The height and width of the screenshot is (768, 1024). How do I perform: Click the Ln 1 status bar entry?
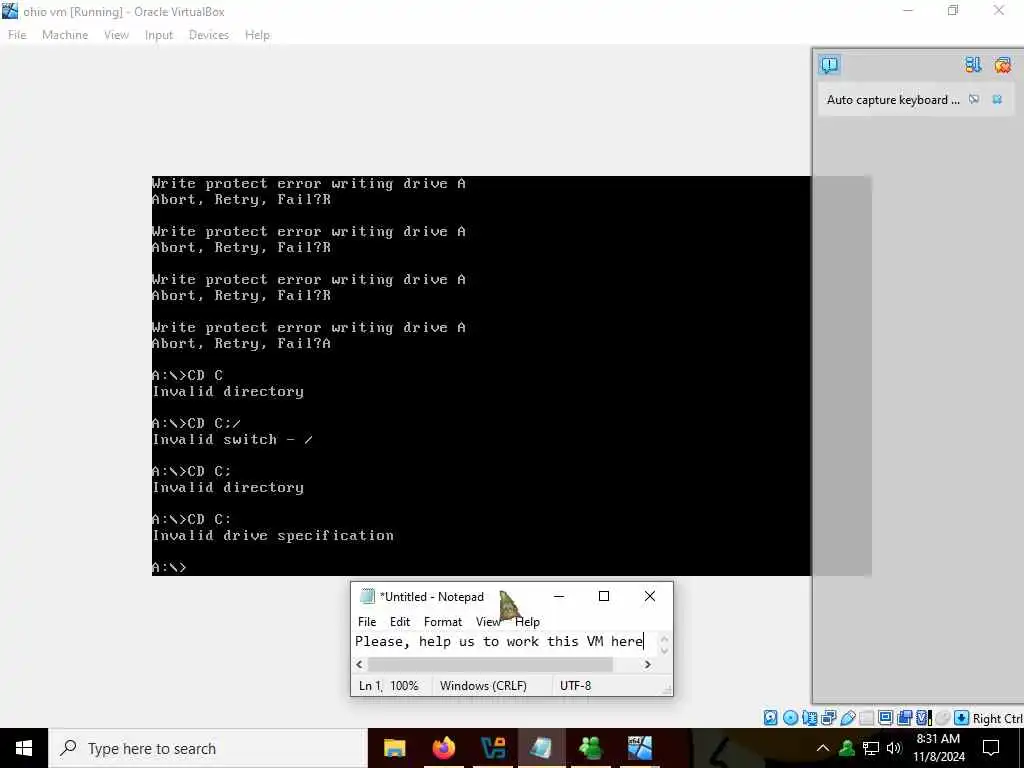coord(370,686)
